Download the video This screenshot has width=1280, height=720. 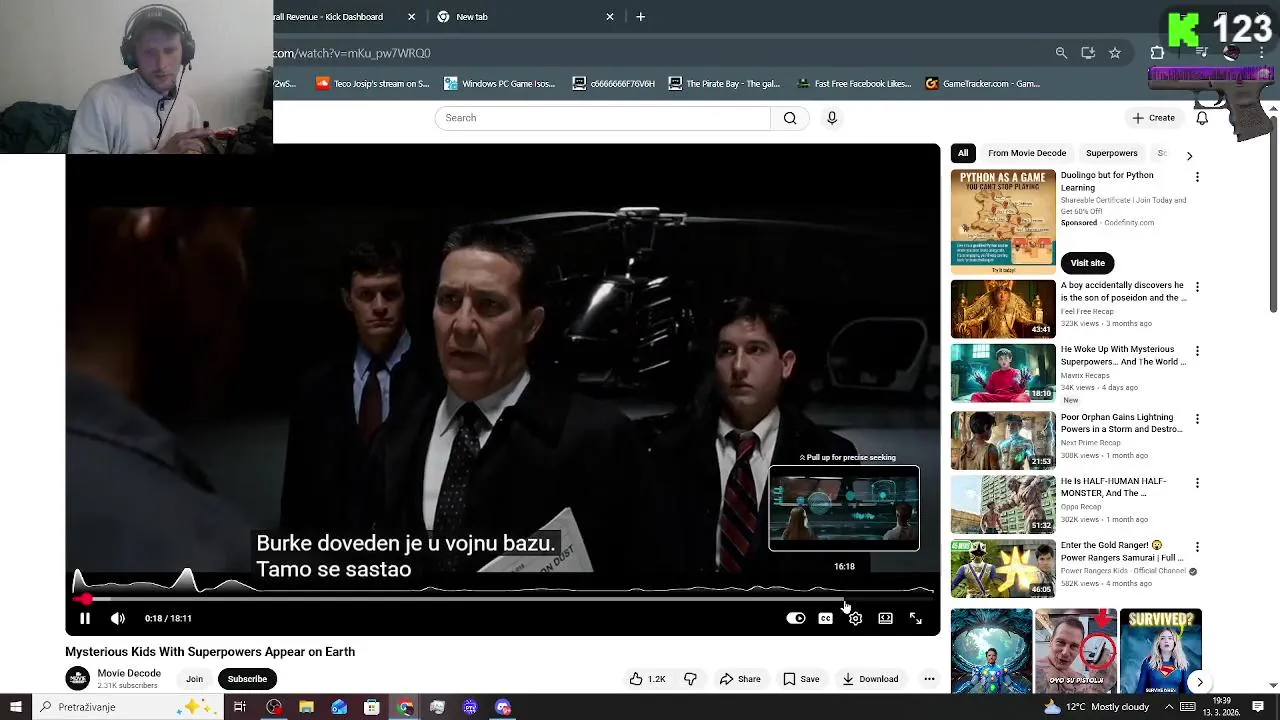[x=871, y=679]
